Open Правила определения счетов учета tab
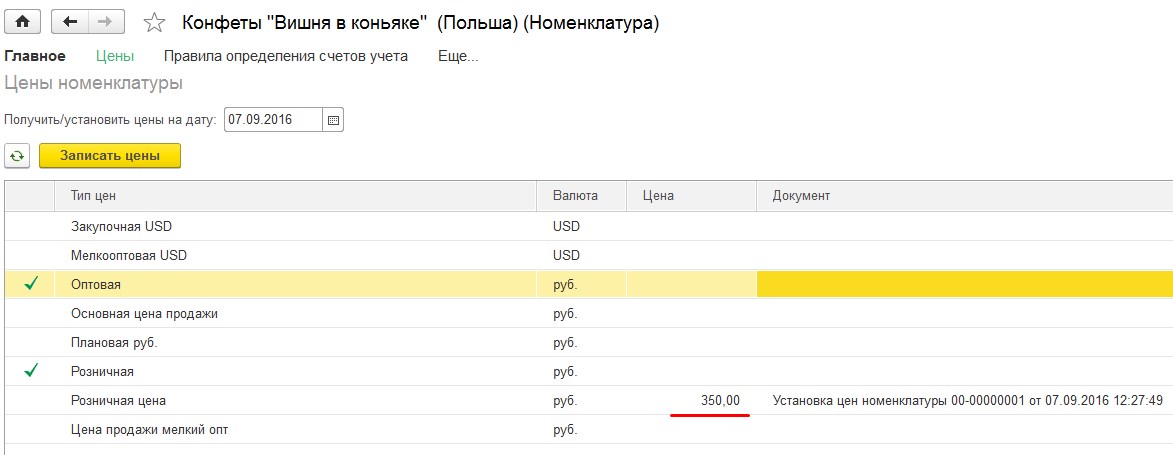Image resolution: width=1173 pixels, height=455 pixels. [285, 56]
